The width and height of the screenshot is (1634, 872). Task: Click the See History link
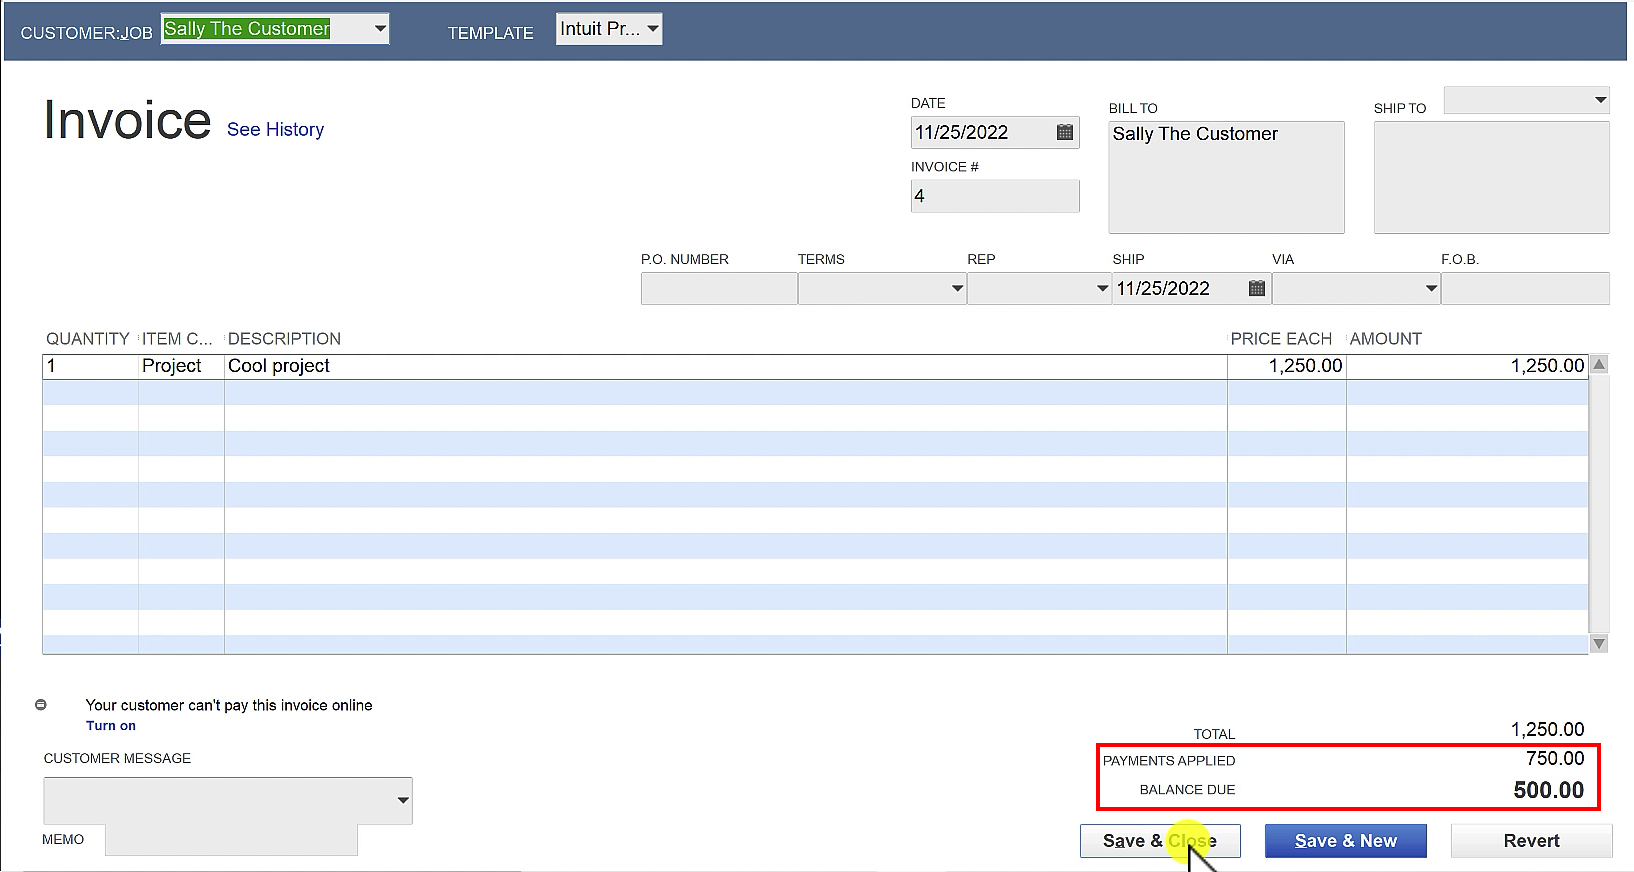pyautogui.click(x=275, y=130)
